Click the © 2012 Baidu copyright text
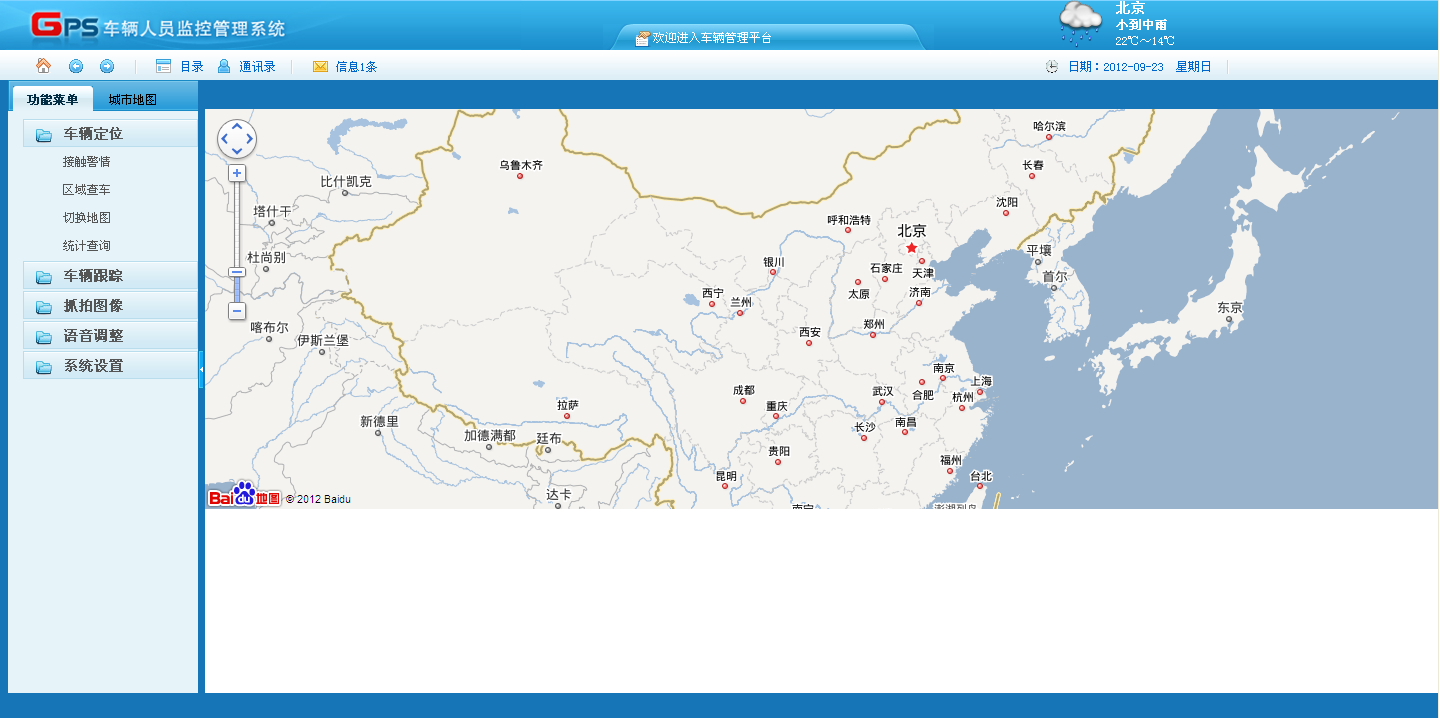Screen dimensions: 1440x718 pos(318,499)
